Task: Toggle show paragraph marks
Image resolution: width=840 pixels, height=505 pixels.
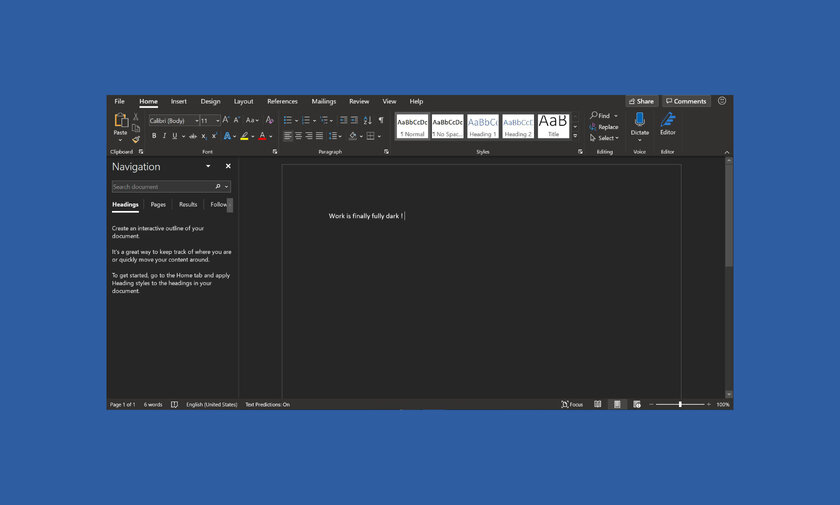Action: [x=381, y=120]
